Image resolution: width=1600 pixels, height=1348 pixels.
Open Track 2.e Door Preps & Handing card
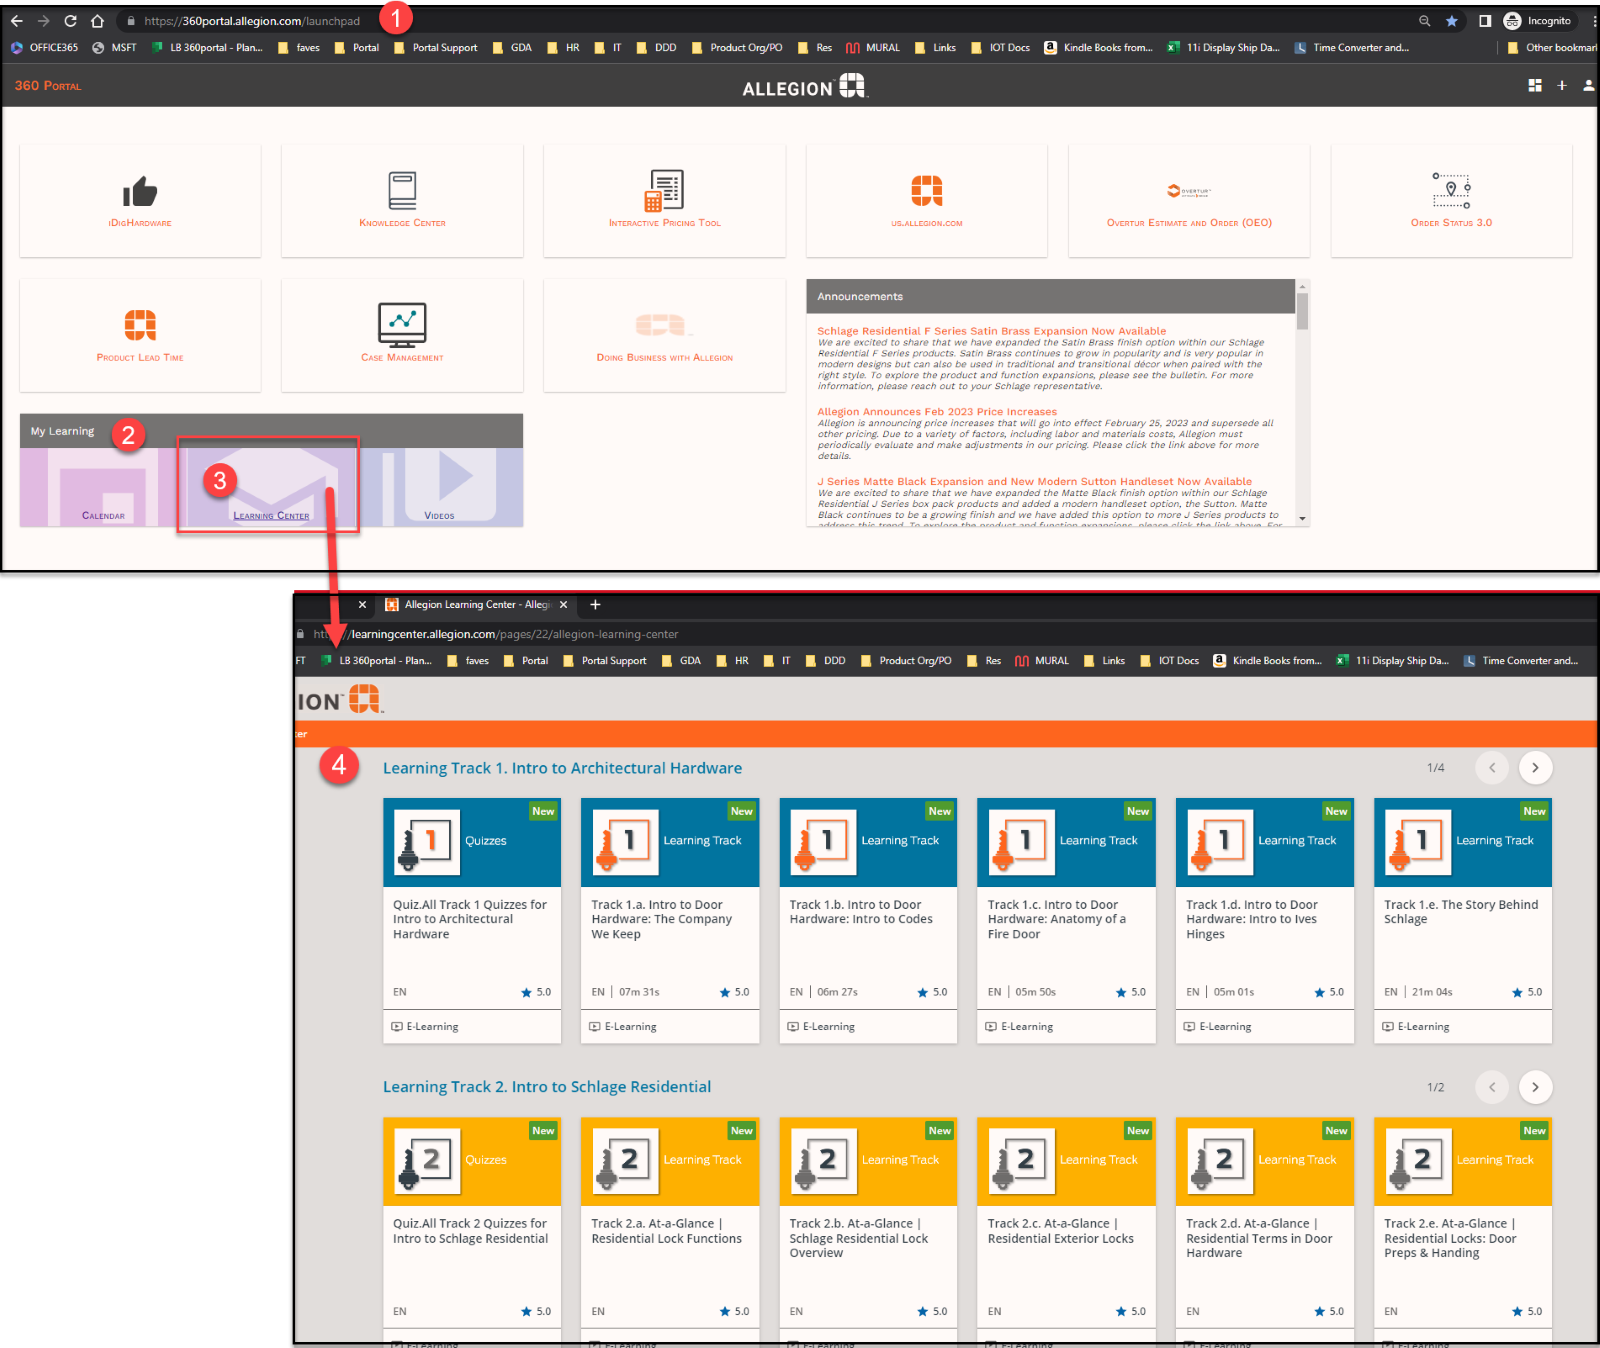click(x=1463, y=1230)
